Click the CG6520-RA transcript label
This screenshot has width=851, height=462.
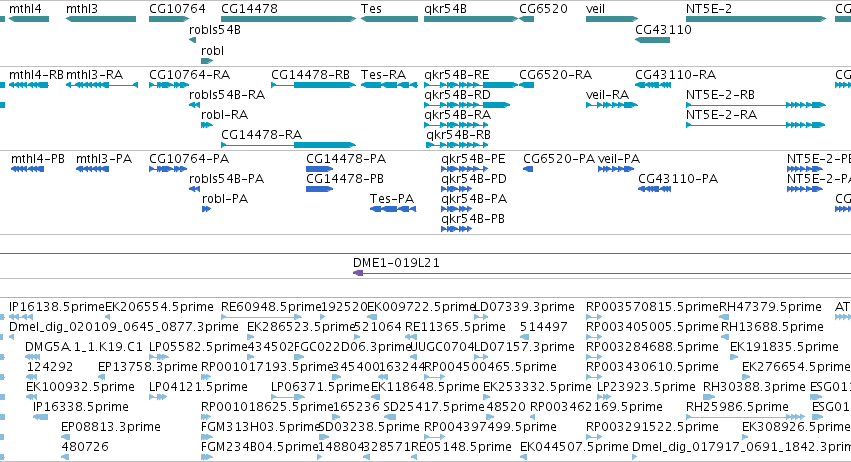pyautogui.click(x=555, y=75)
